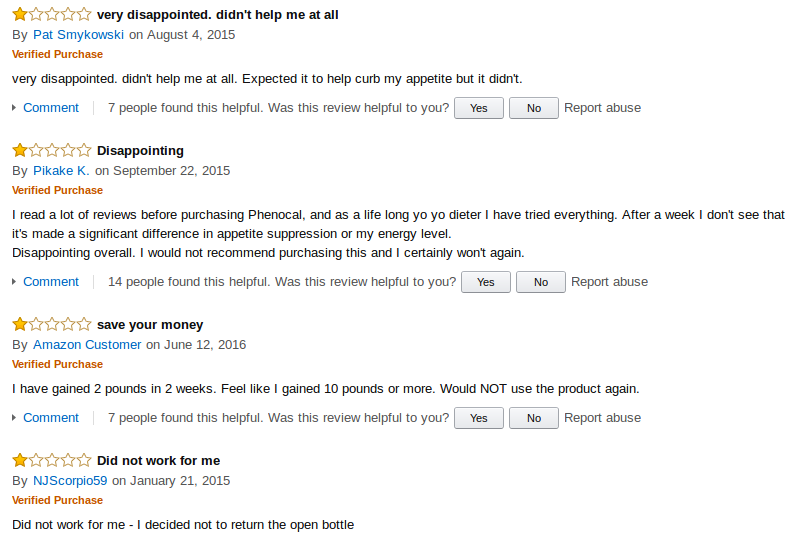Report abuse on Pat Smykowski's review
The height and width of the screenshot is (535, 790).
[x=603, y=108]
